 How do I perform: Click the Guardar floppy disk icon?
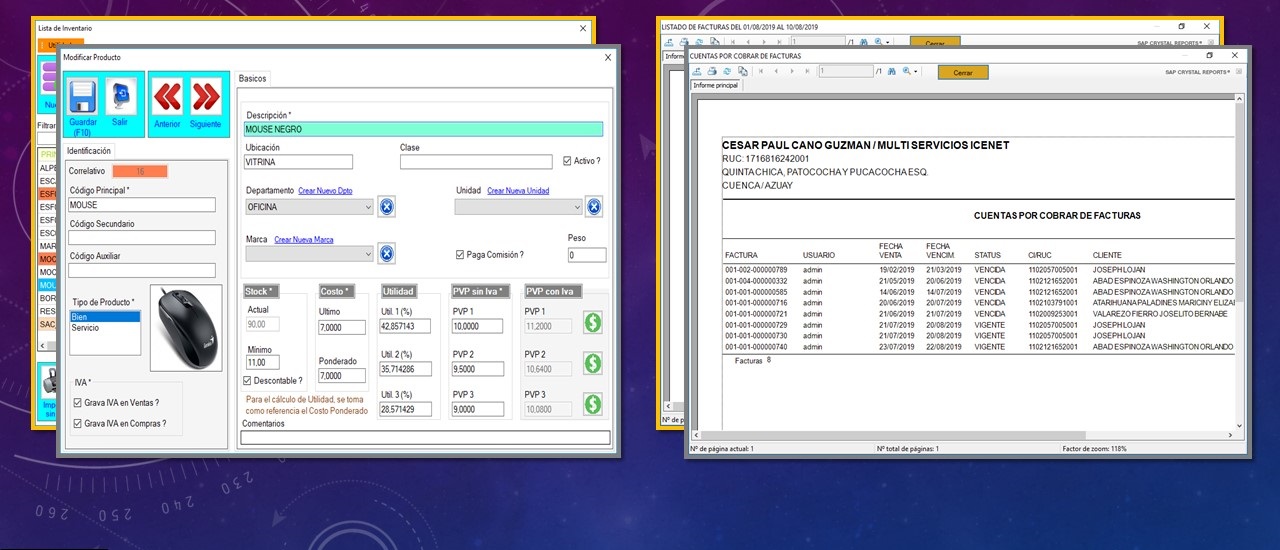pyautogui.click(x=82, y=98)
